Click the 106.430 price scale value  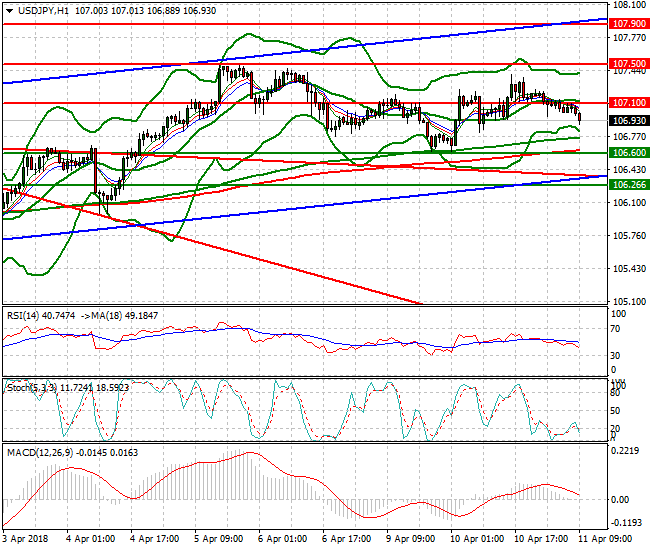tap(629, 170)
